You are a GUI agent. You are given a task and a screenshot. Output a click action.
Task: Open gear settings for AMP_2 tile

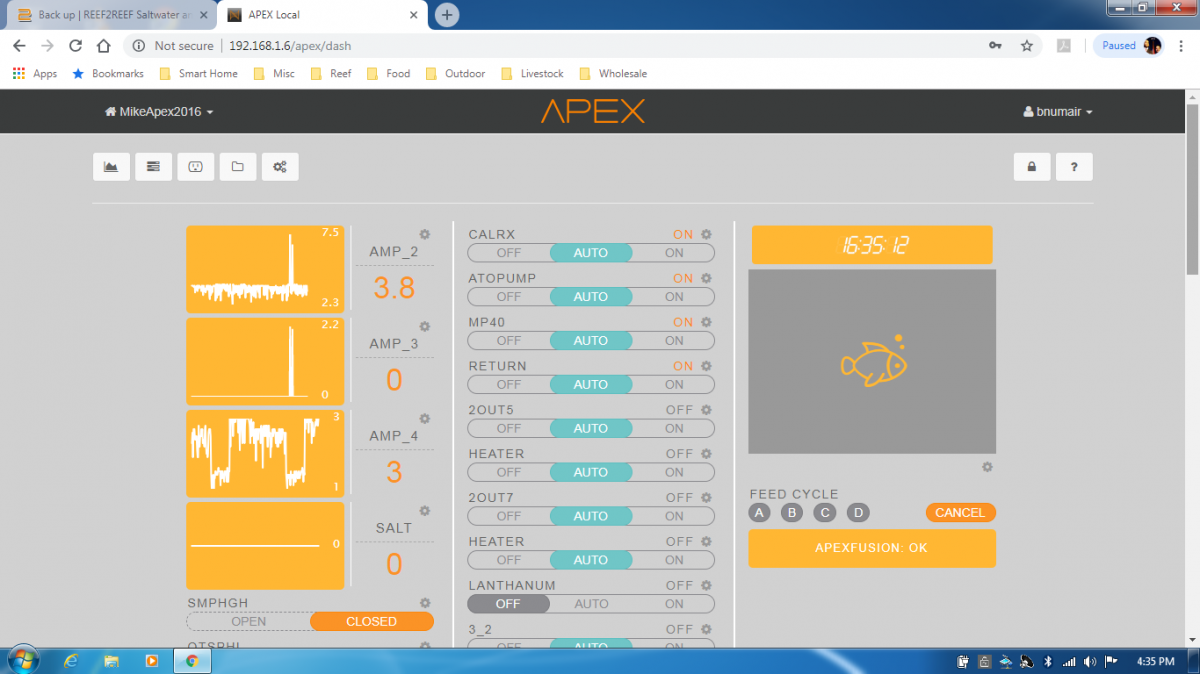click(424, 234)
